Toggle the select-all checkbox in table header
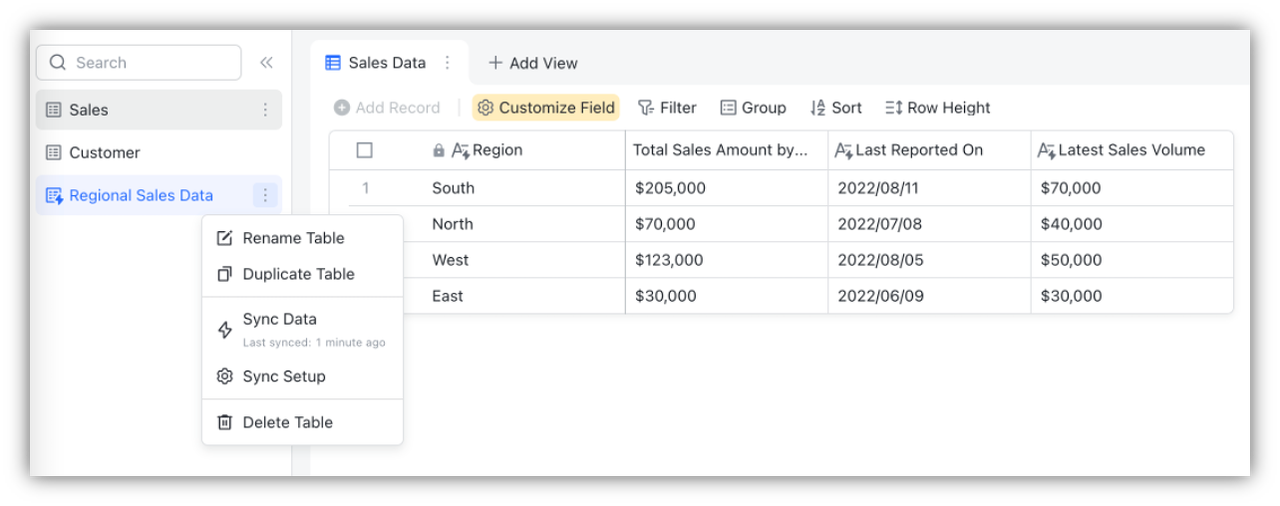Viewport: 1280px width, 506px height. click(364, 150)
